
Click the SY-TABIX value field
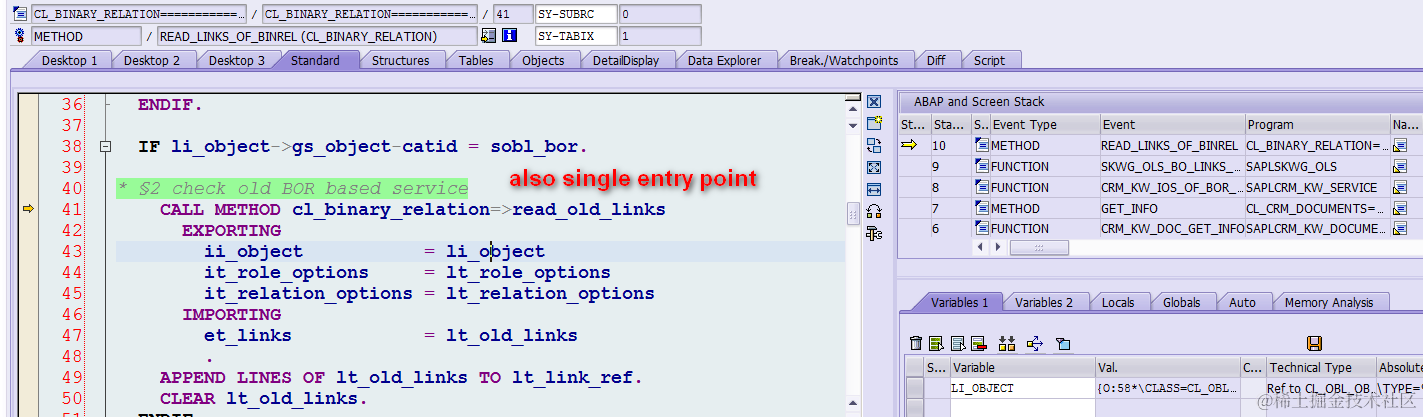(x=660, y=36)
